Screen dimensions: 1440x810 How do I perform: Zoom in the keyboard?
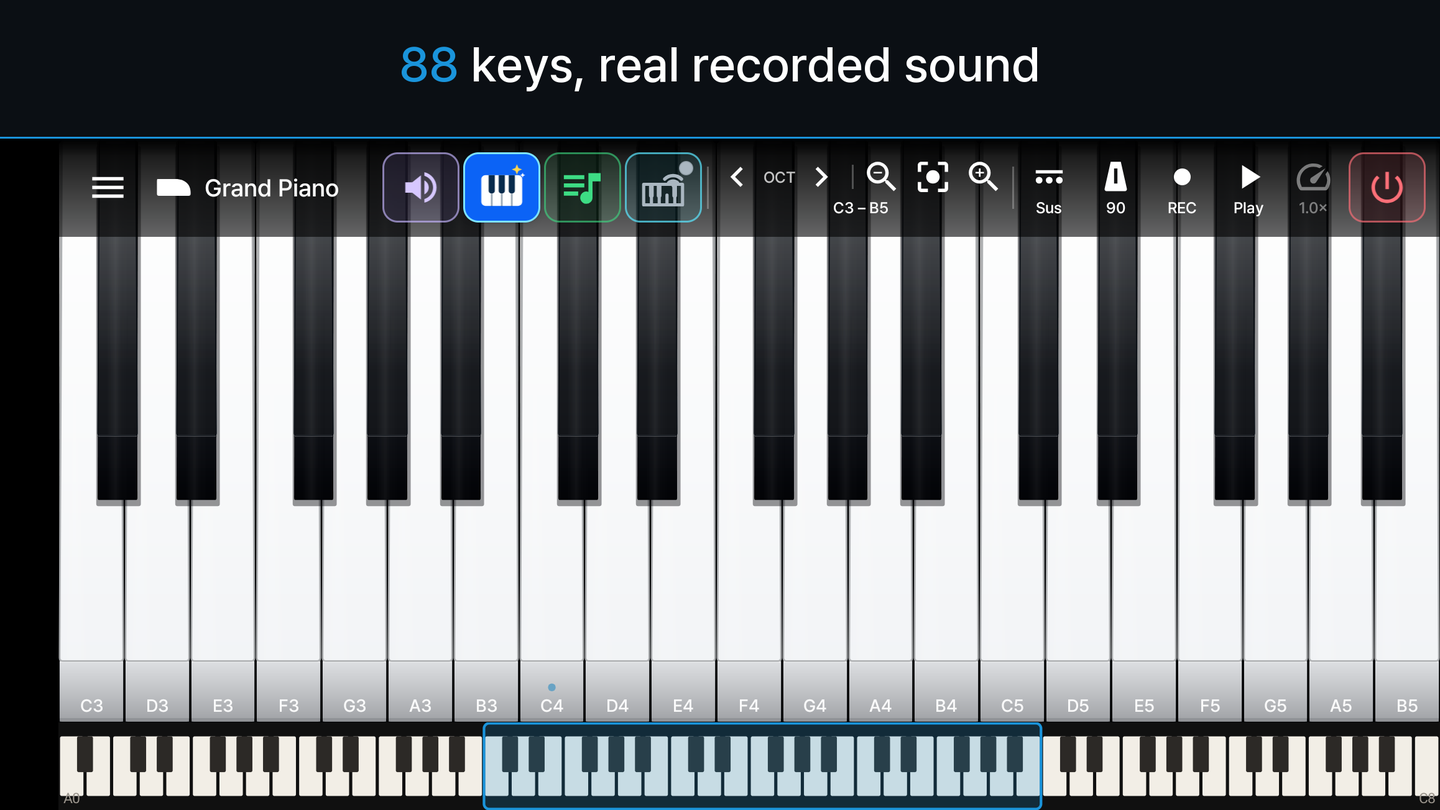(x=984, y=177)
